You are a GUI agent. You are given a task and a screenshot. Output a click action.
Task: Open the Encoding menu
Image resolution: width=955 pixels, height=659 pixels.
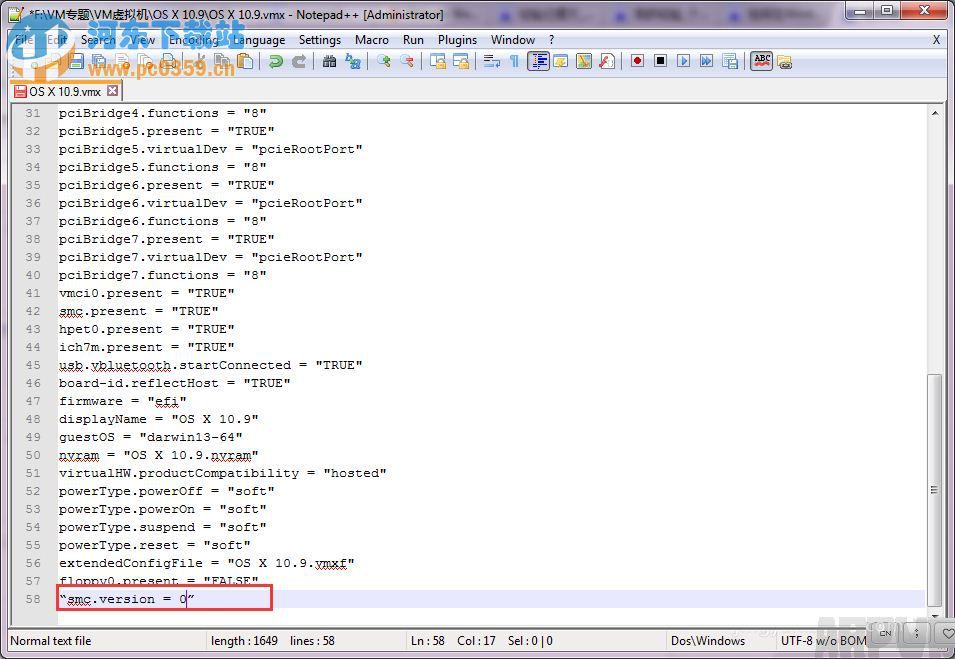[x=193, y=40]
